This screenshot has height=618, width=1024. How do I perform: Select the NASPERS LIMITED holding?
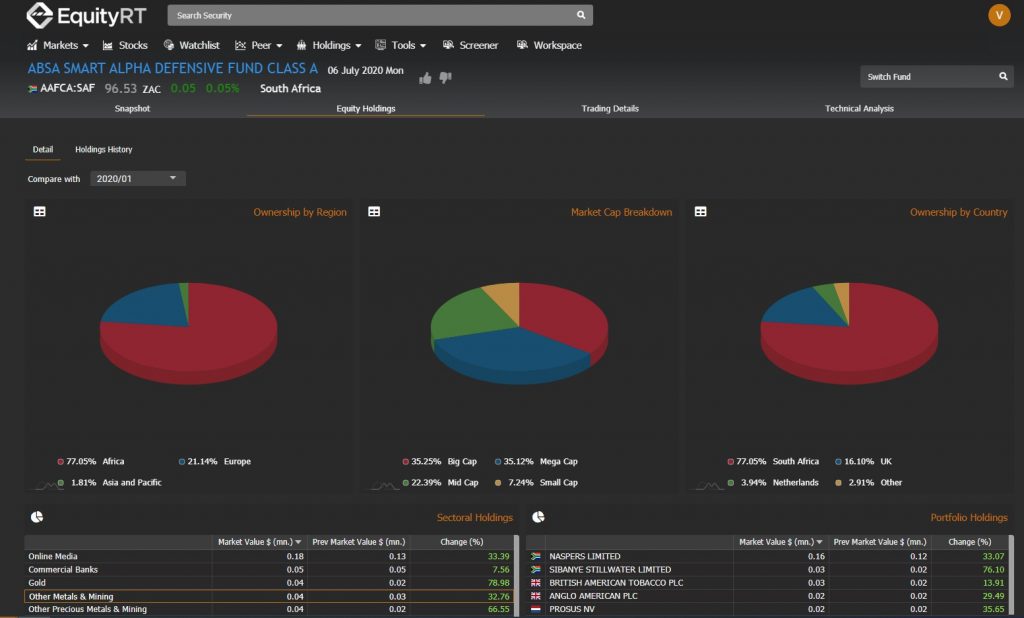click(768, 557)
